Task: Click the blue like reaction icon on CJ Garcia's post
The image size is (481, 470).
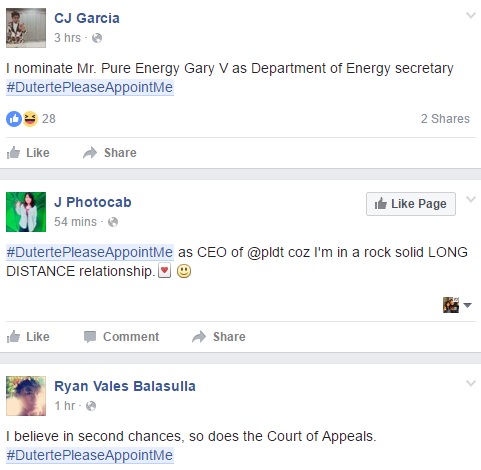Action: [14, 119]
